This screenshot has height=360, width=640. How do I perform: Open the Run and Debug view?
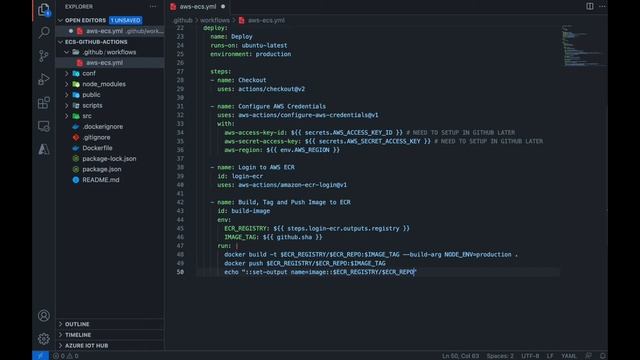click(x=44, y=79)
